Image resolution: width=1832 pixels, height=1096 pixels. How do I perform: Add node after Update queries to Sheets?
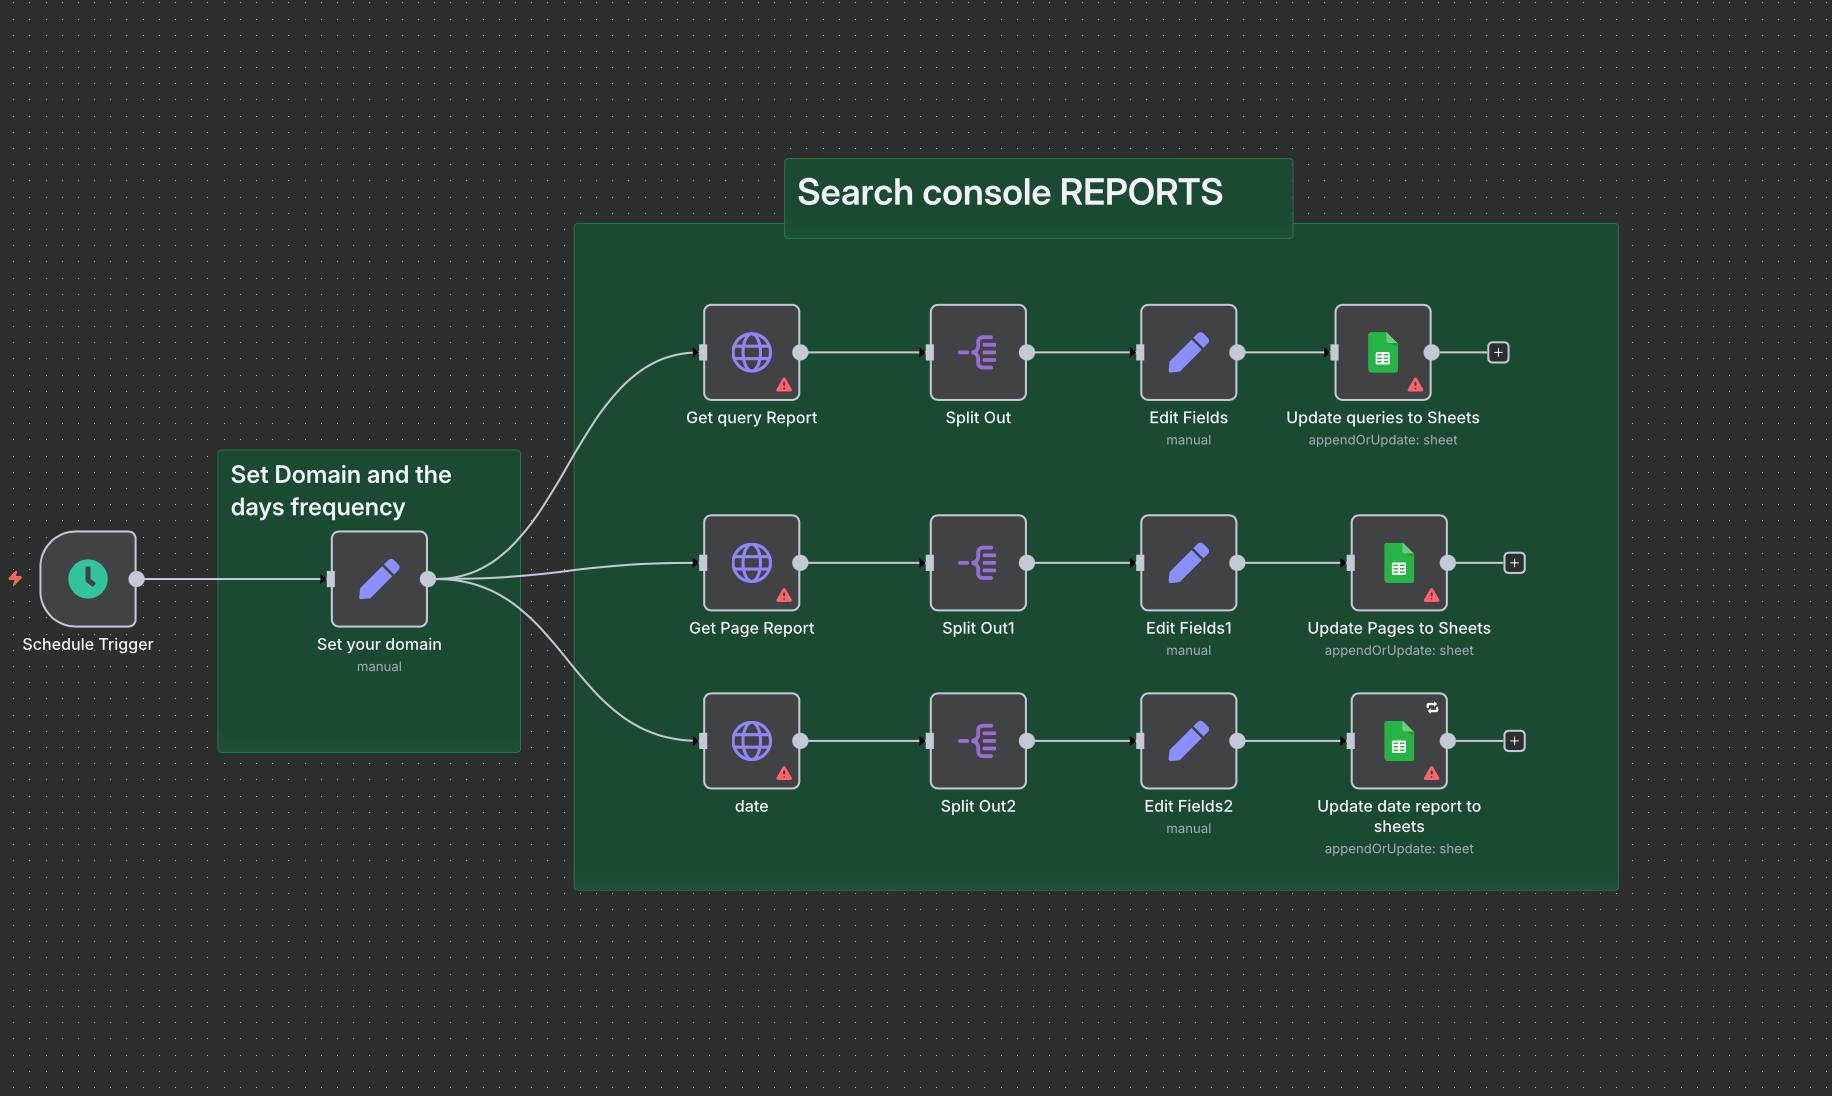tap(1498, 352)
